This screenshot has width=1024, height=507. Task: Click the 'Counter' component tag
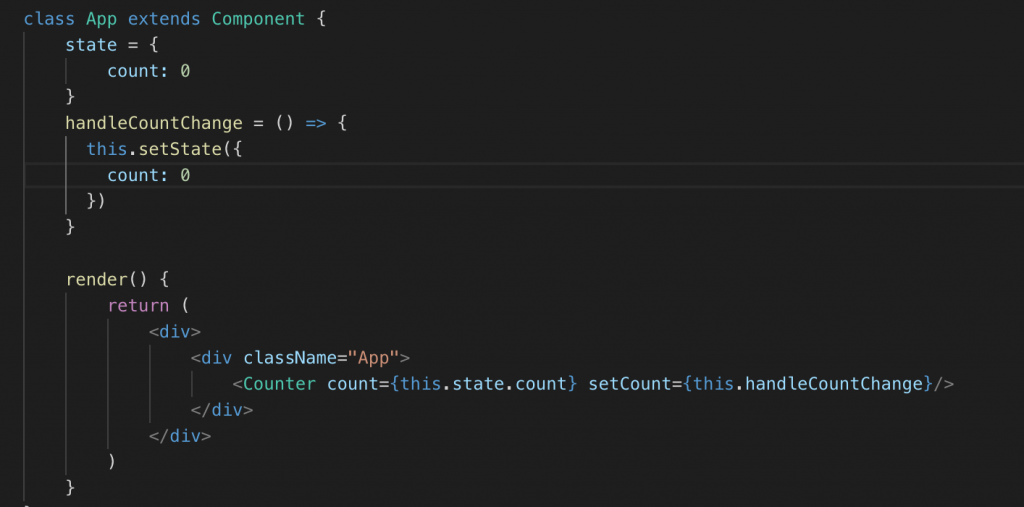point(279,384)
